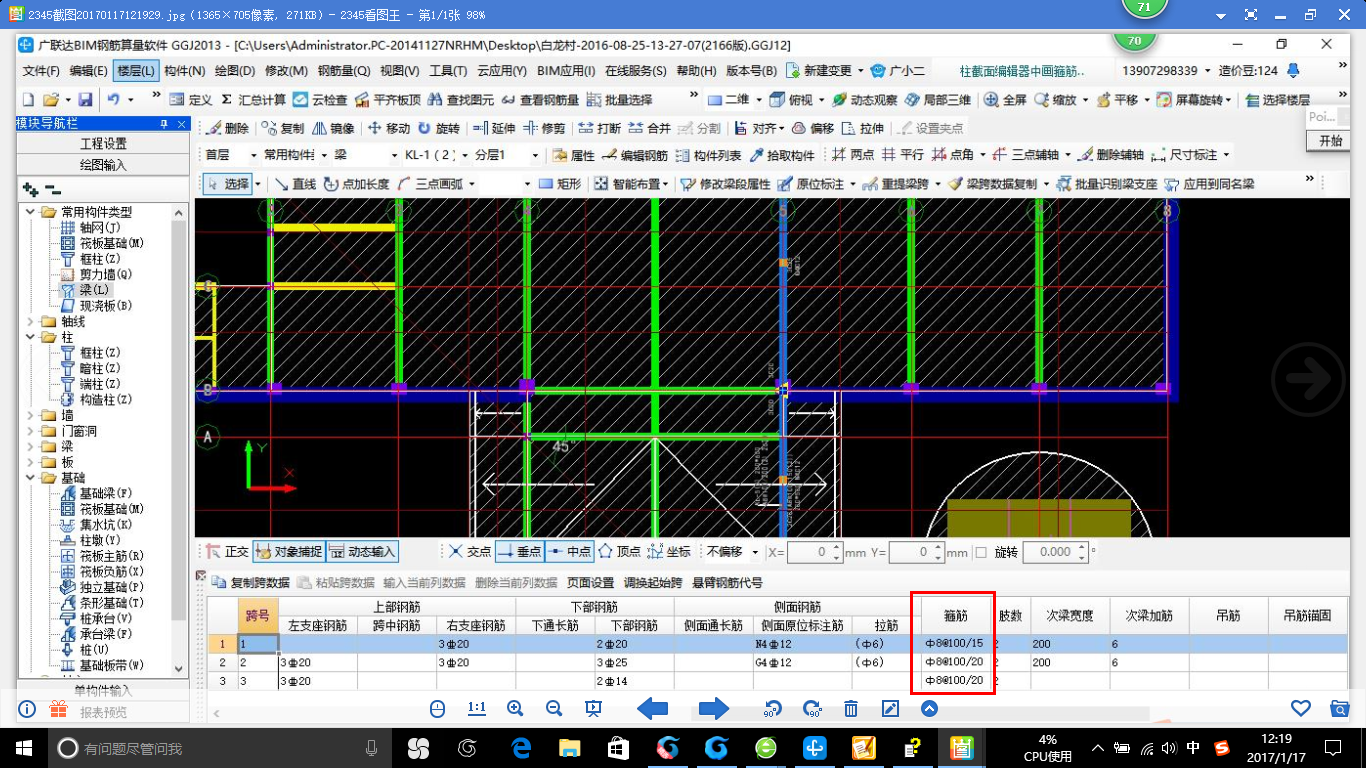The image size is (1366, 768).
Task: Open the 分层1 layer dropdown
Action: tap(535, 155)
